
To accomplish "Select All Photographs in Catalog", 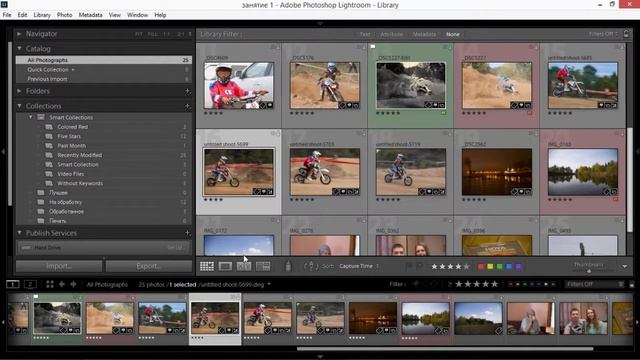I will (104, 60).
